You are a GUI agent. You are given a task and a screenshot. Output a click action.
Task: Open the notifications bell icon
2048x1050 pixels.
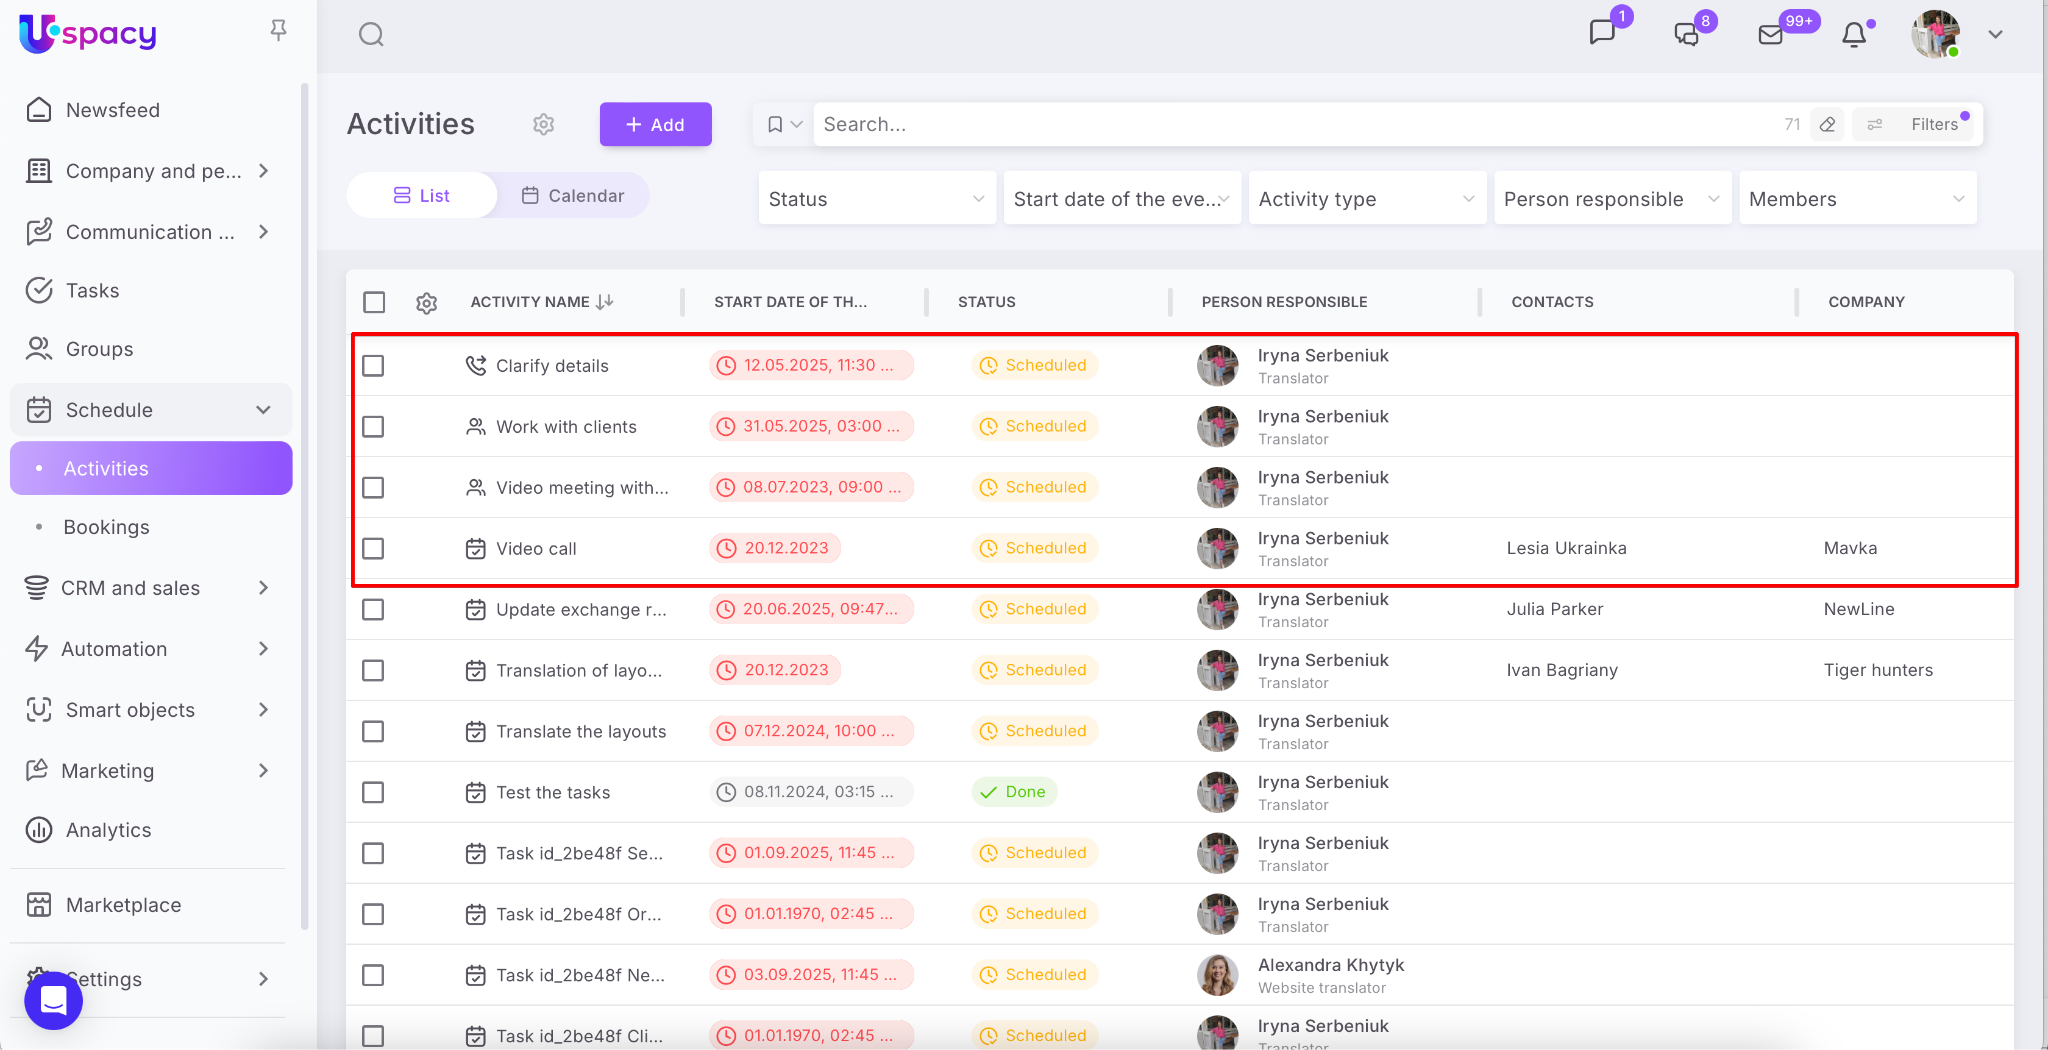[1854, 35]
